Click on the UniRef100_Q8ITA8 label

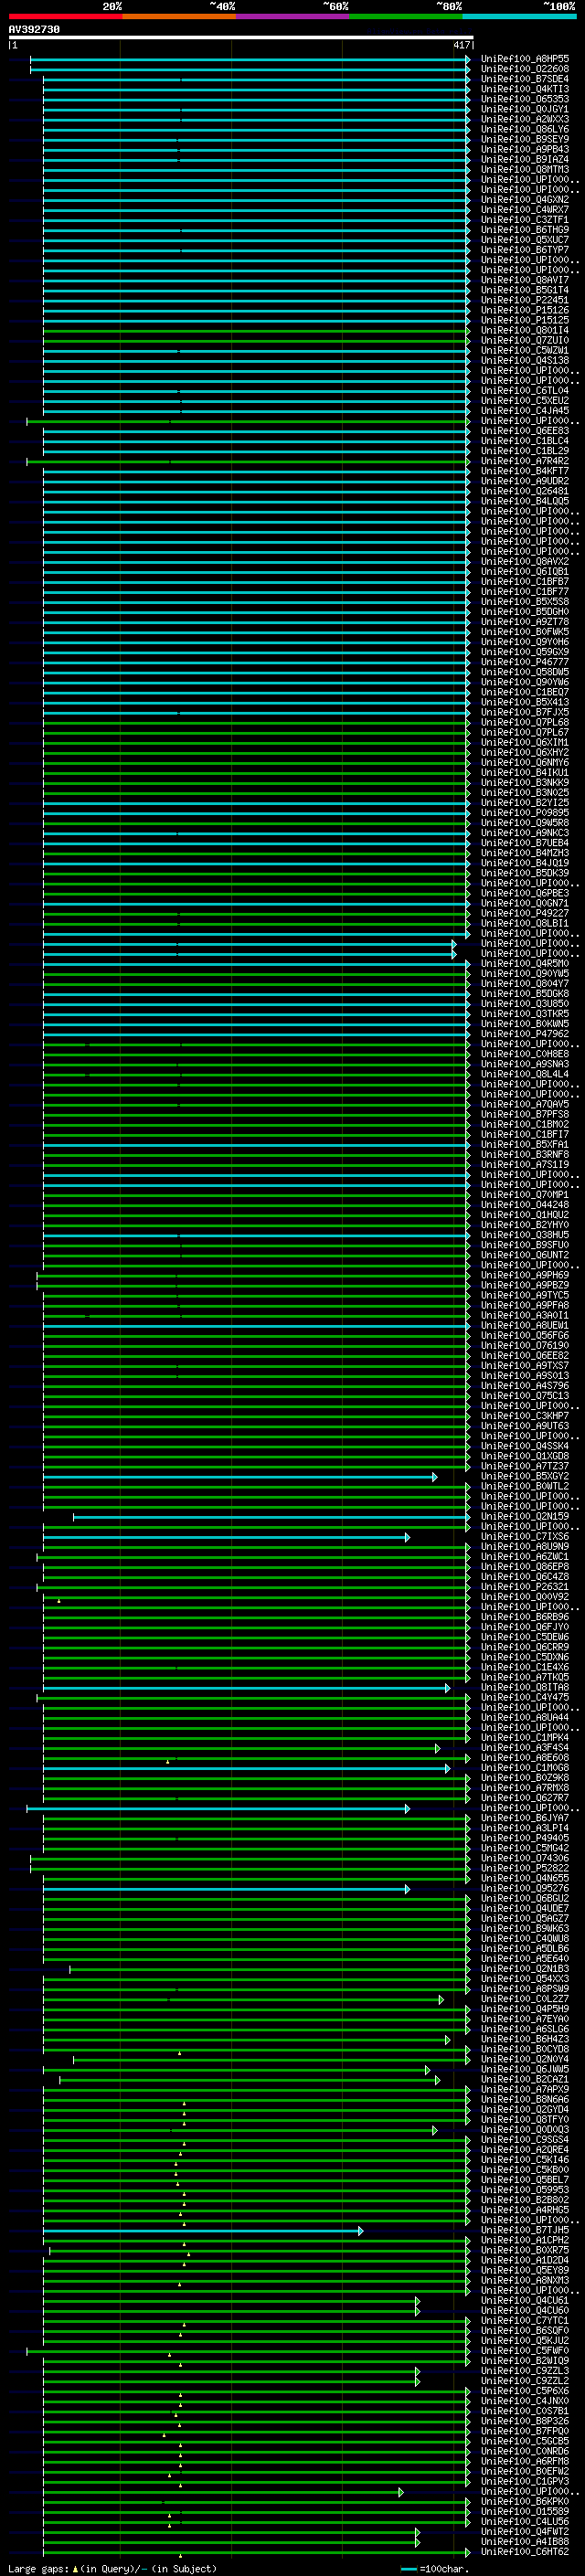(524, 1687)
